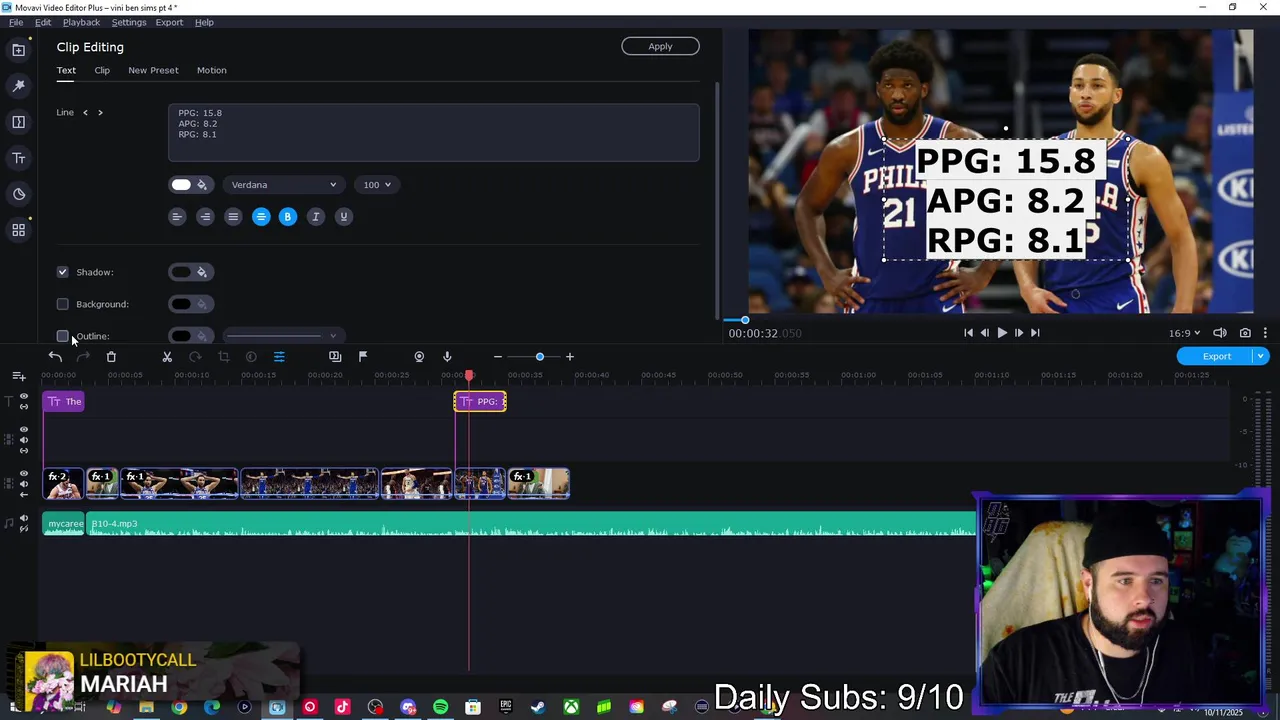This screenshot has width=1280, height=720.
Task: Toggle the clip properties sliders icon
Action: [x=279, y=357]
